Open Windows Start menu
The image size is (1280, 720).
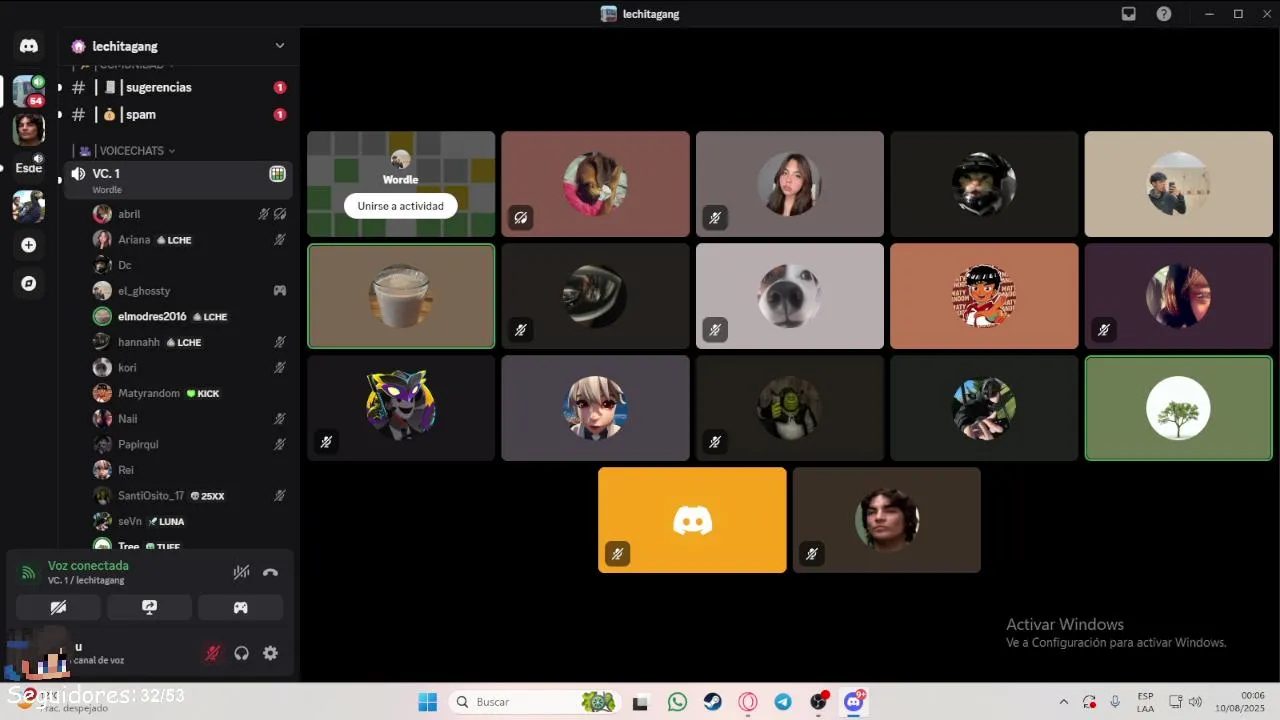click(x=427, y=702)
